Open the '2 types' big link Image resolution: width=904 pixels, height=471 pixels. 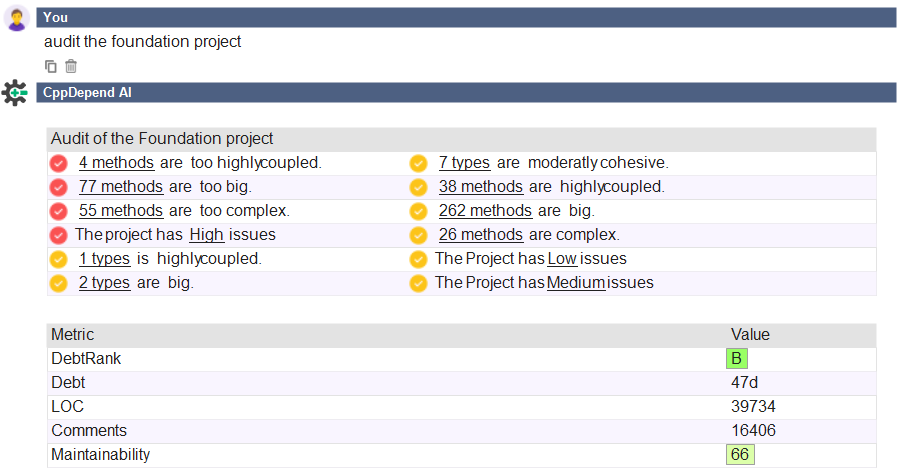tap(104, 282)
